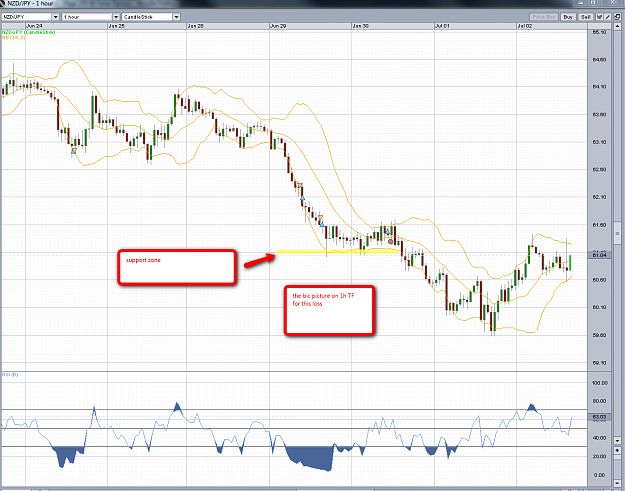
Task: Click the Jun 29 date header
Action: point(278,26)
